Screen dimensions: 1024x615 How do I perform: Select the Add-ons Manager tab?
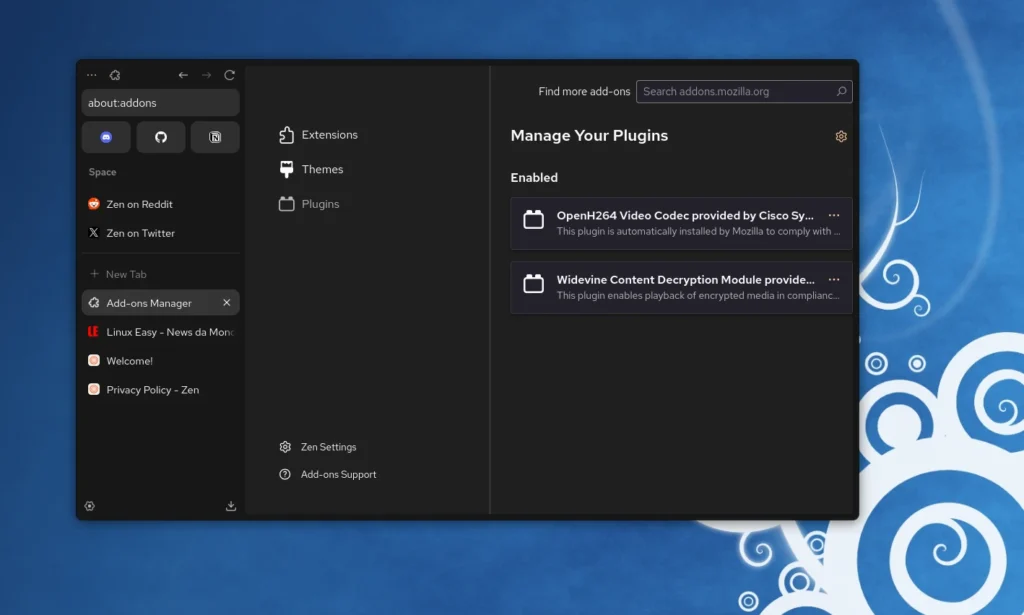click(x=161, y=303)
